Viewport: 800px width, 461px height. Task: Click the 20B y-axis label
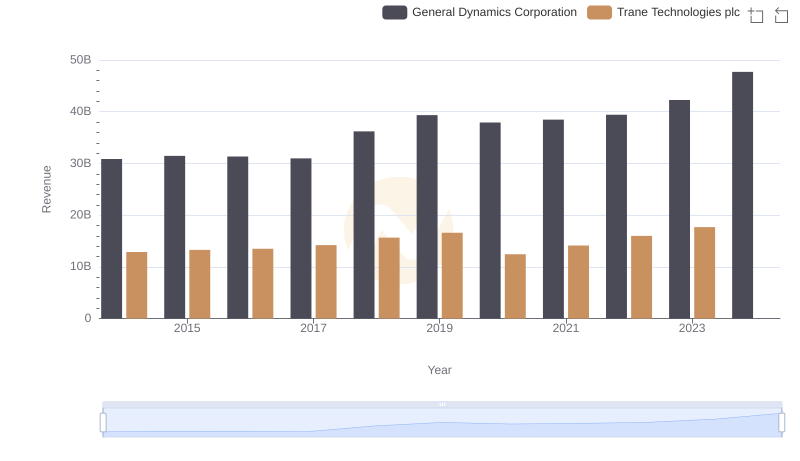click(81, 215)
